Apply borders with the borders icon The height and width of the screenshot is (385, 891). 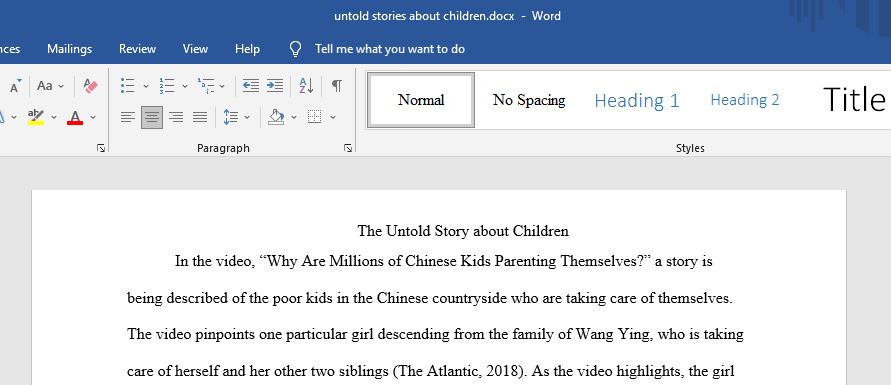pyautogui.click(x=314, y=118)
